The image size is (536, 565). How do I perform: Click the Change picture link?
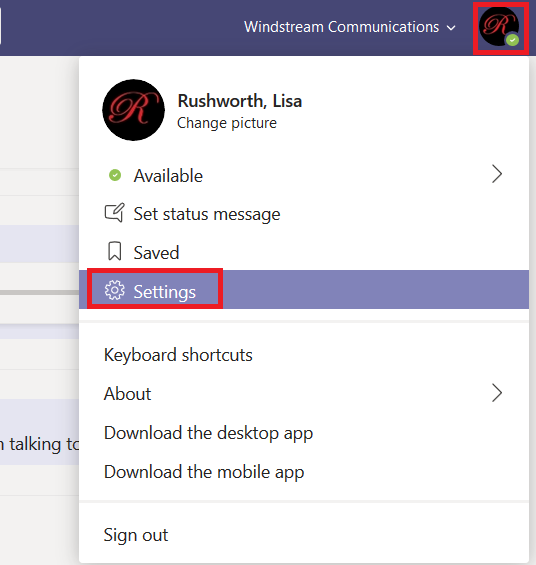click(227, 123)
